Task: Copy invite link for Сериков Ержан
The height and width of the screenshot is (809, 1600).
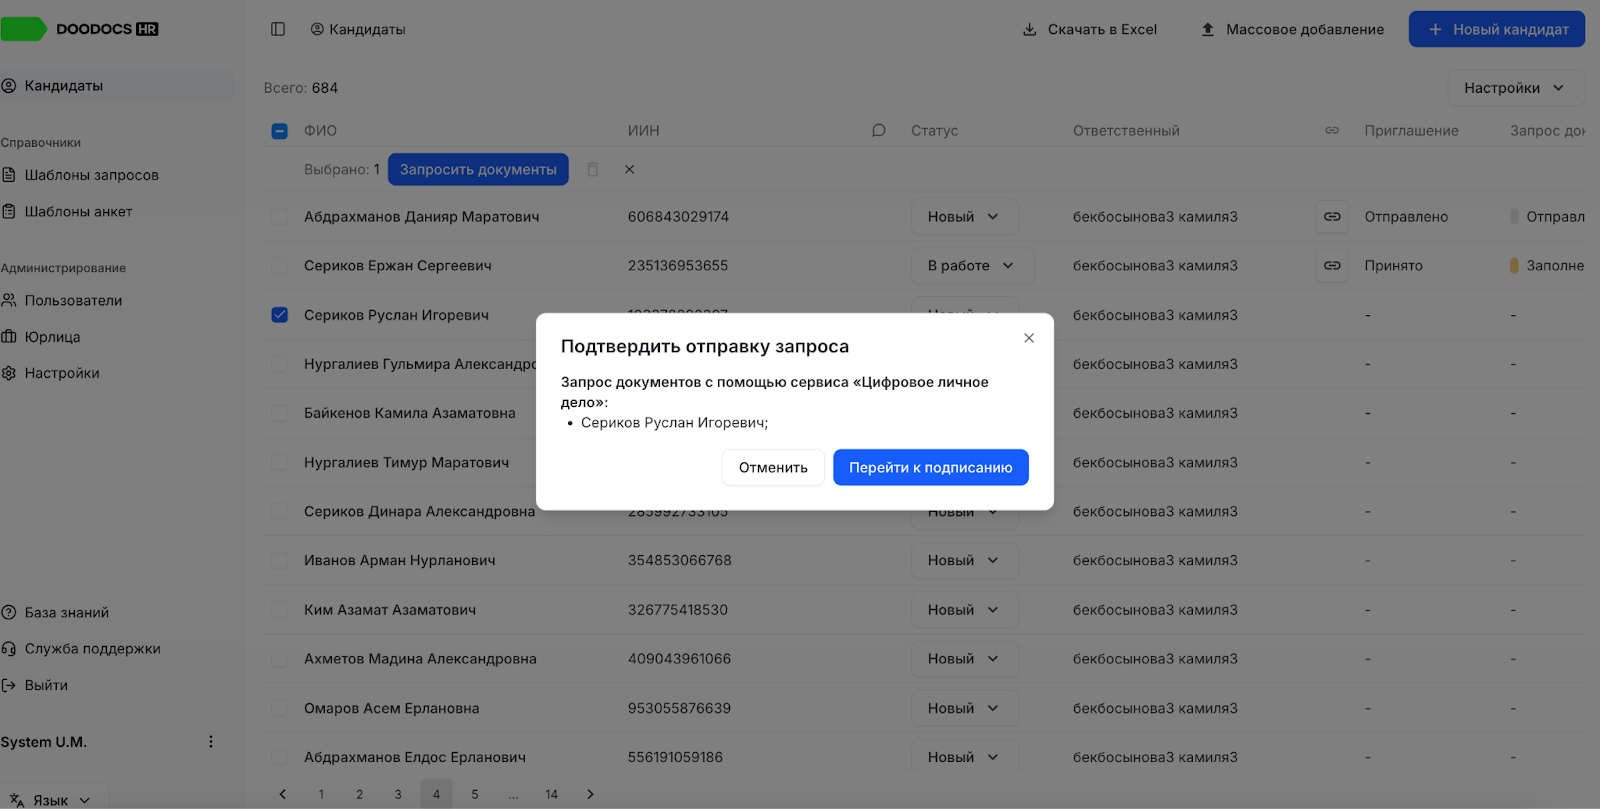Action: pyautogui.click(x=1332, y=265)
